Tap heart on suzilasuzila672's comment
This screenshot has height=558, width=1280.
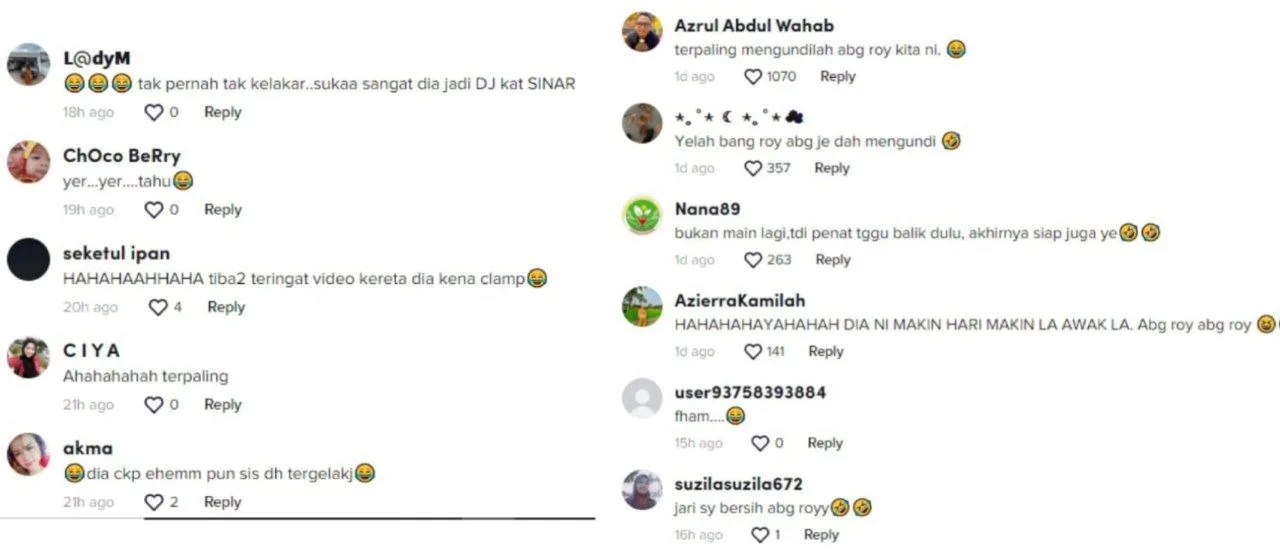[x=760, y=535]
